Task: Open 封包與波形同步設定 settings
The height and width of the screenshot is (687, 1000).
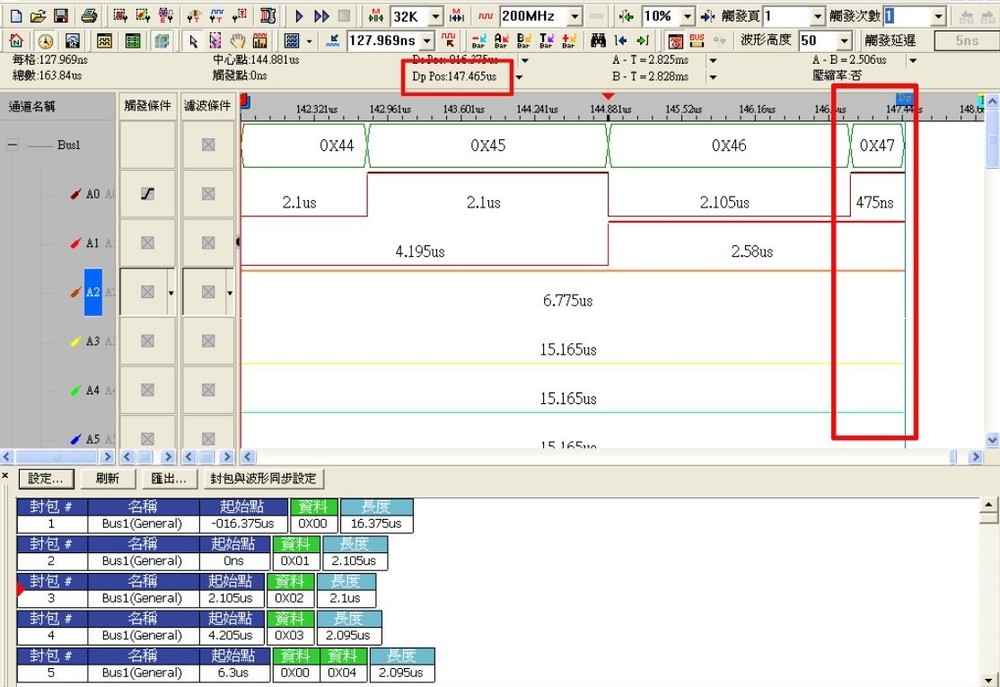Action: coord(263,478)
